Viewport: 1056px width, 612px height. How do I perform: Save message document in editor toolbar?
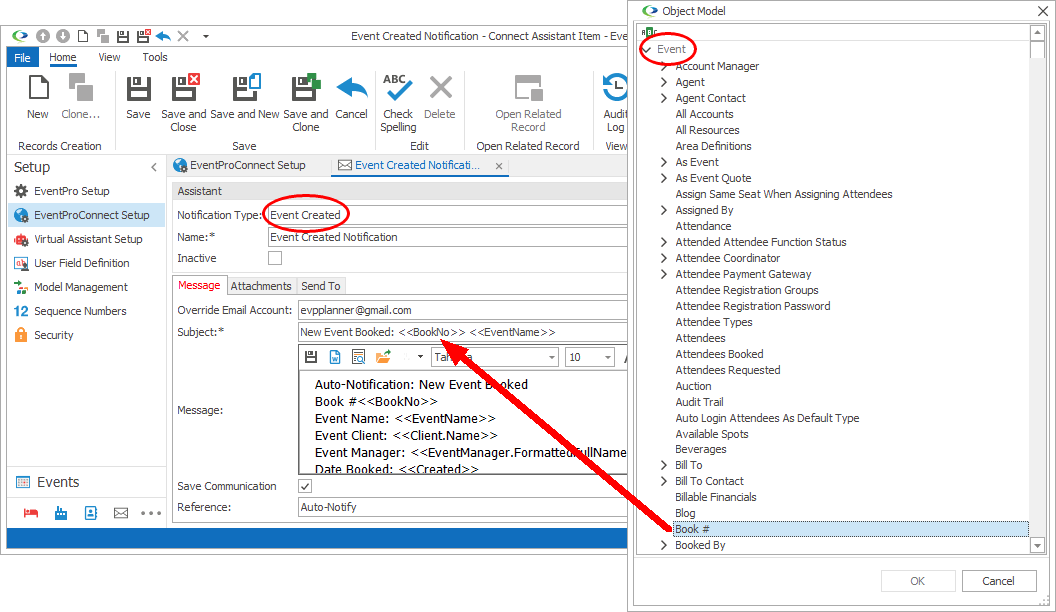click(x=310, y=357)
